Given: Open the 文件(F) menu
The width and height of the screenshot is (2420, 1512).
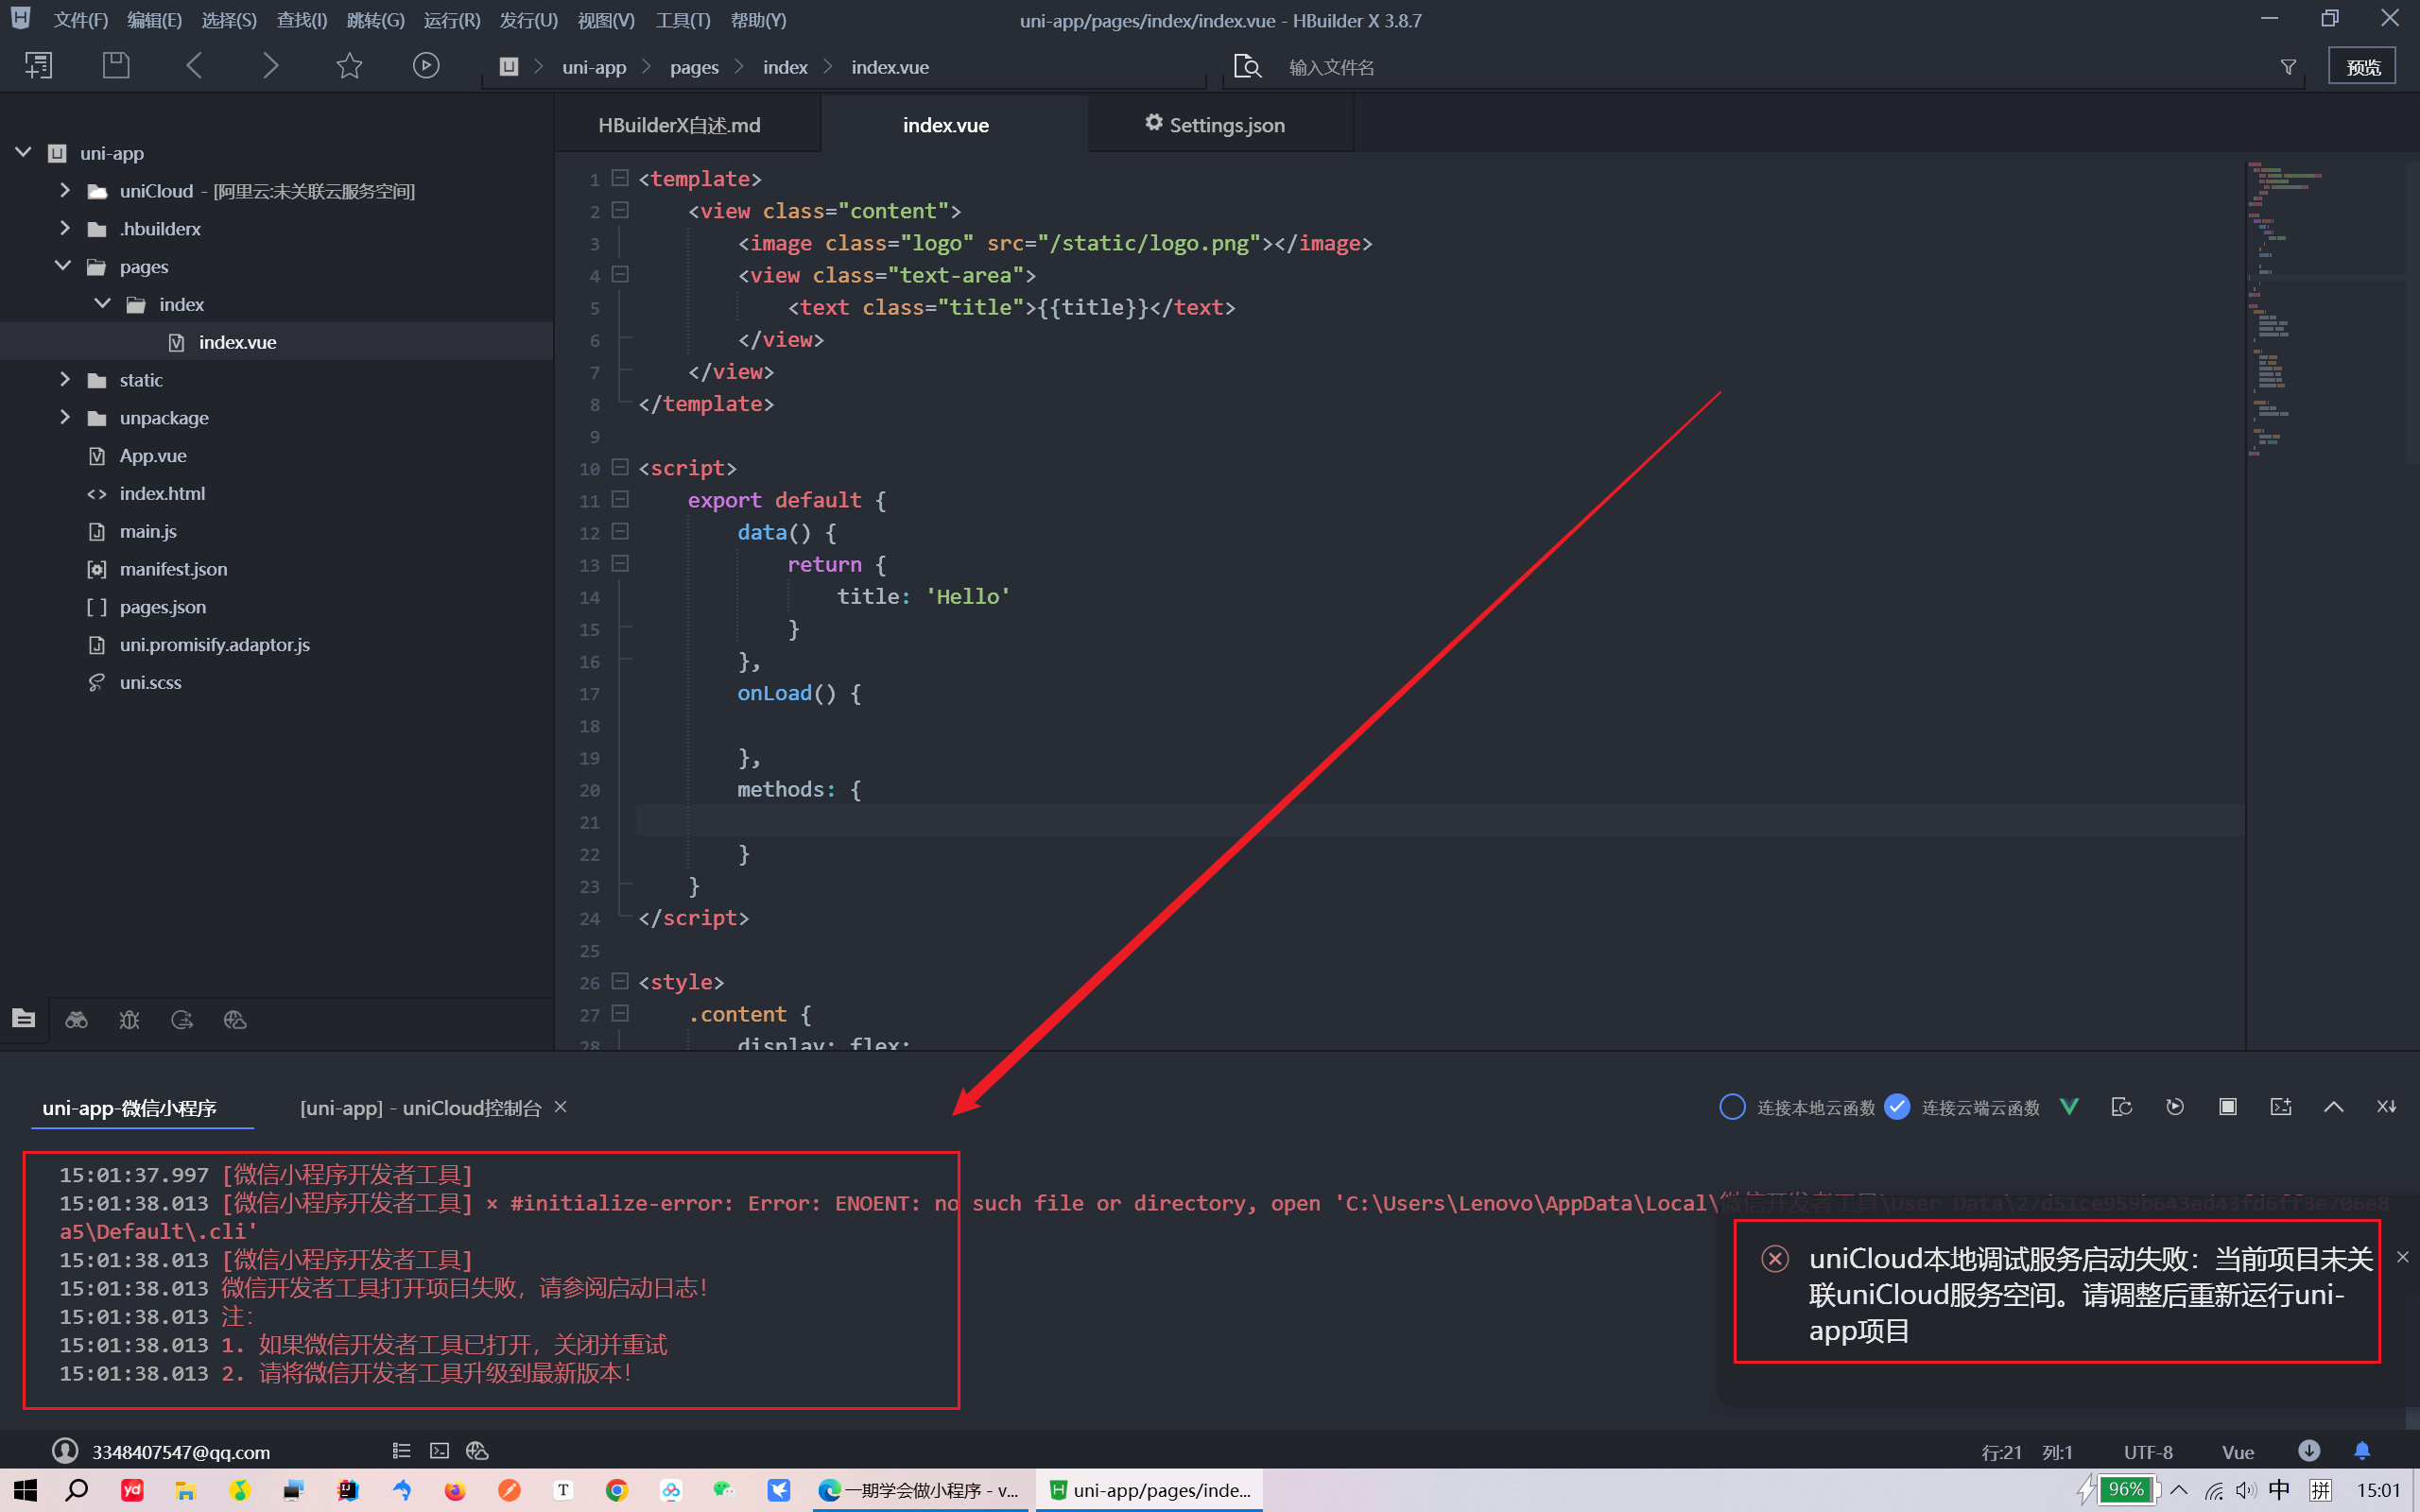Looking at the screenshot, I should pos(80,20).
